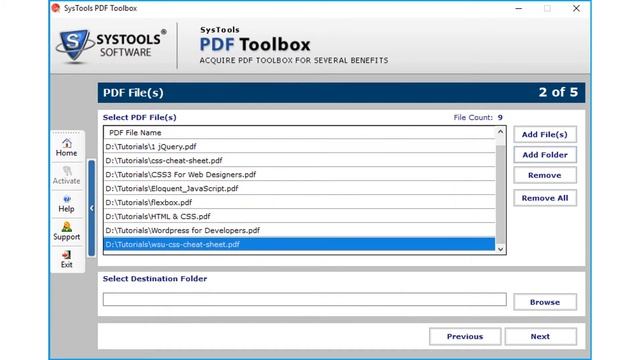Image resolution: width=640 pixels, height=360 pixels.
Task: Select the Eloquent_JavaScript.pdf row
Action: (300, 188)
